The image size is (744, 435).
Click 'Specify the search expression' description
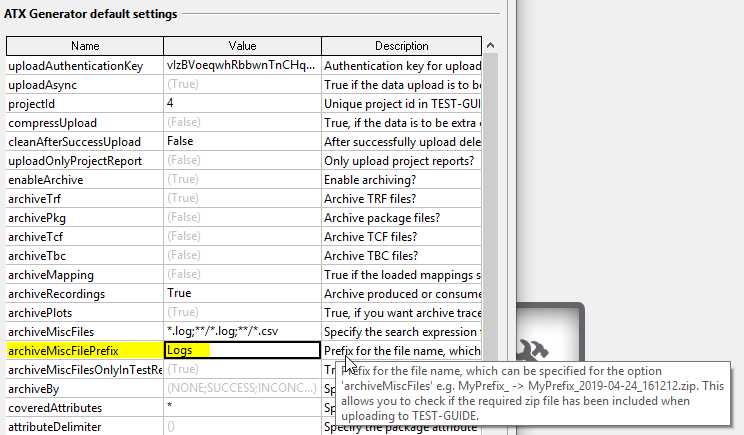(x=401, y=331)
